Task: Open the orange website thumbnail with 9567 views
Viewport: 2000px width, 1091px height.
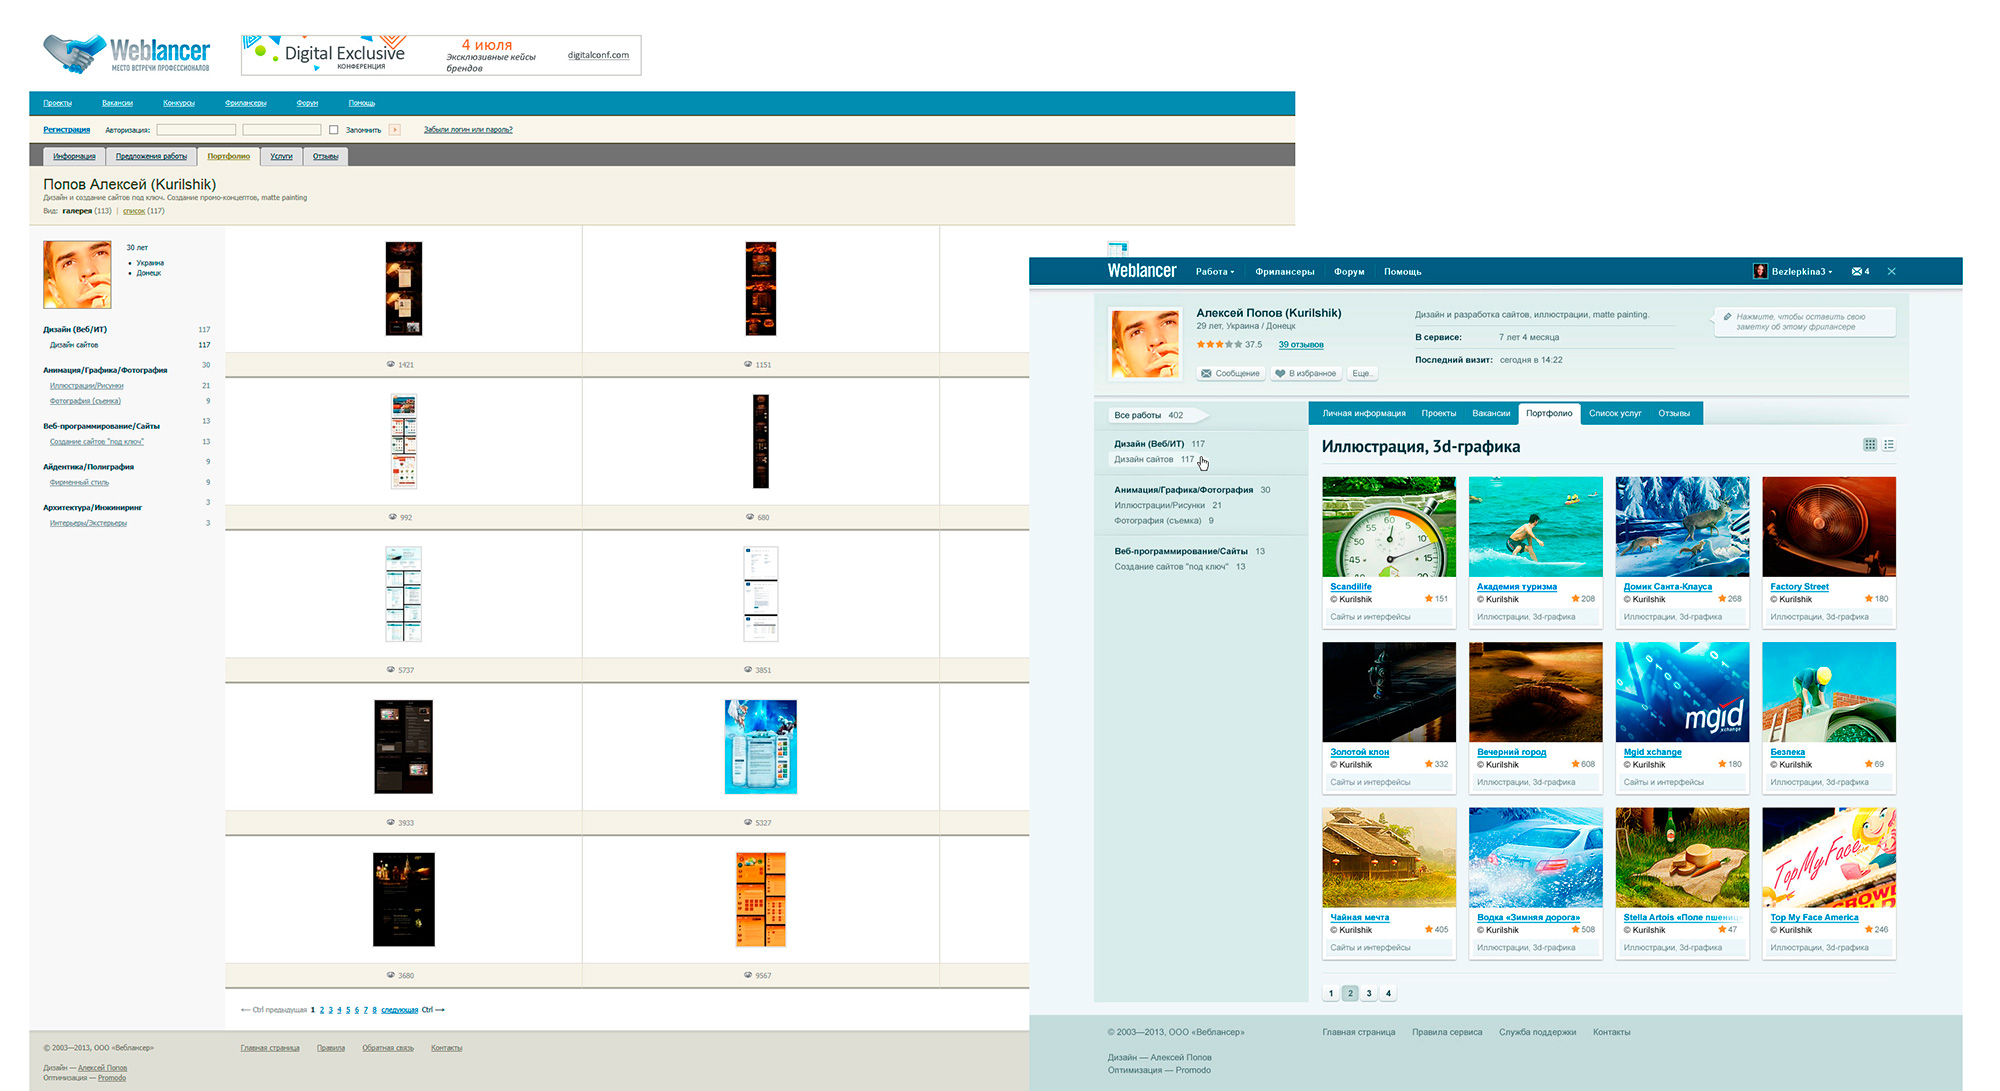Action: (x=761, y=899)
